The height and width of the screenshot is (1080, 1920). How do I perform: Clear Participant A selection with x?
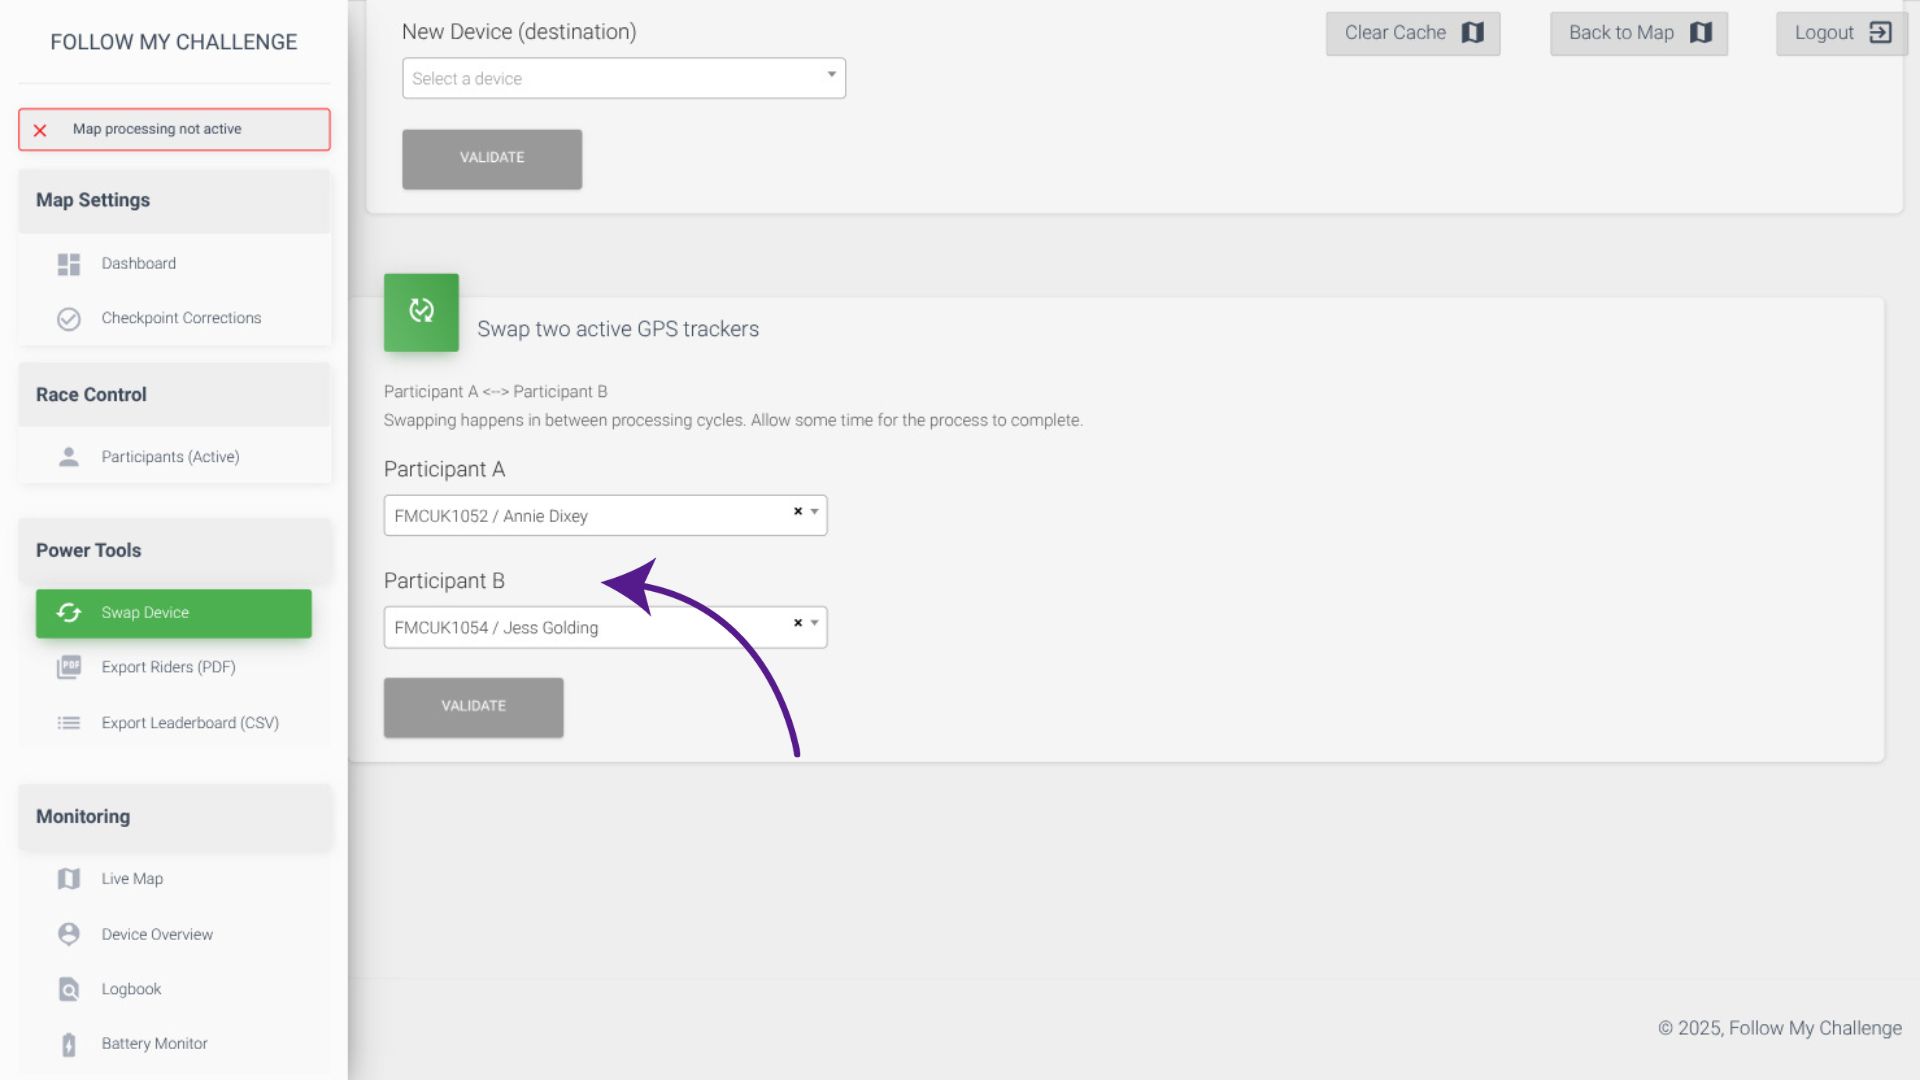point(798,511)
